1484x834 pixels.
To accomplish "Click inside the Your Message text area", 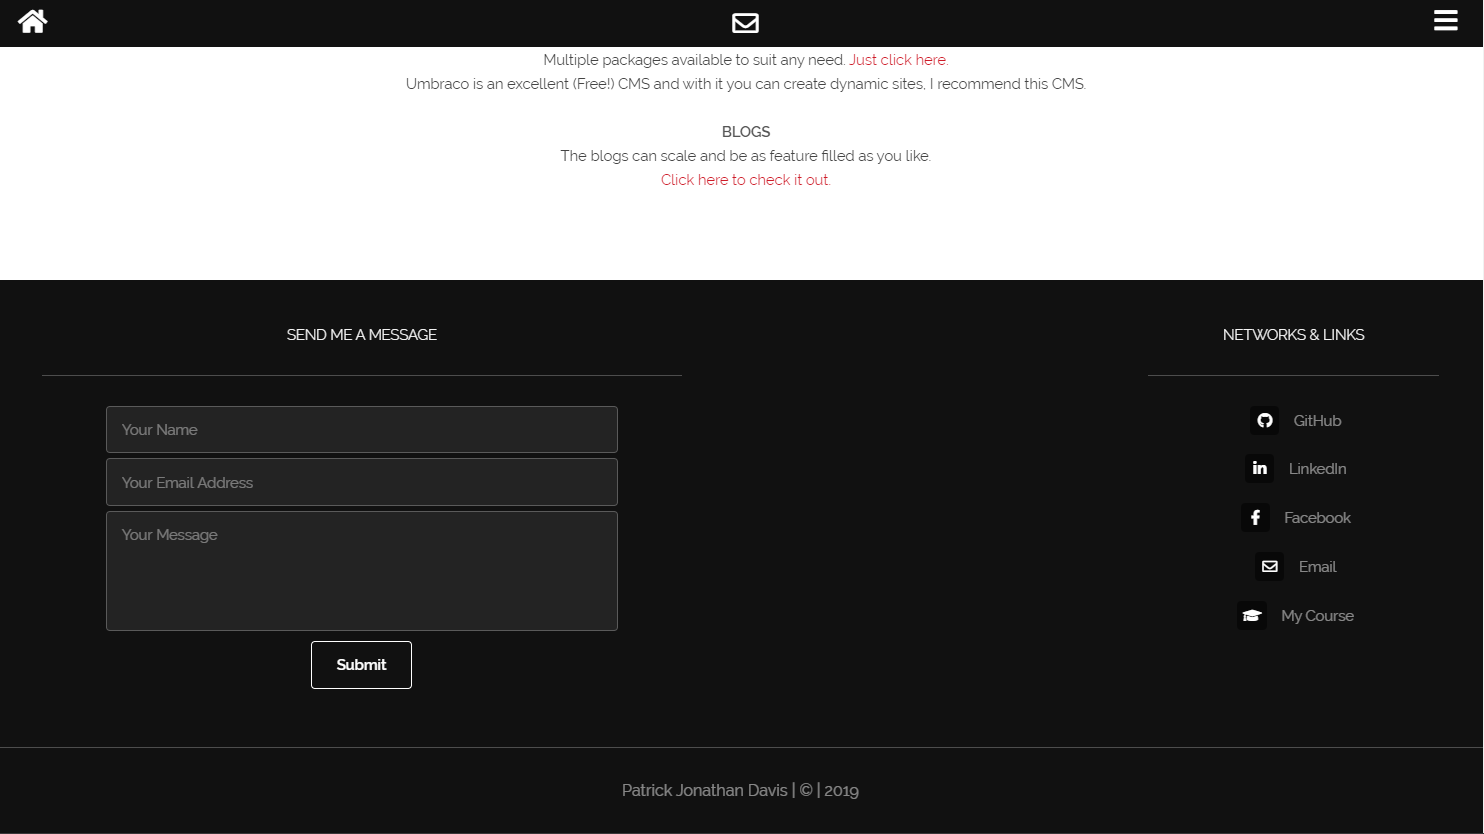I will [361, 570].
